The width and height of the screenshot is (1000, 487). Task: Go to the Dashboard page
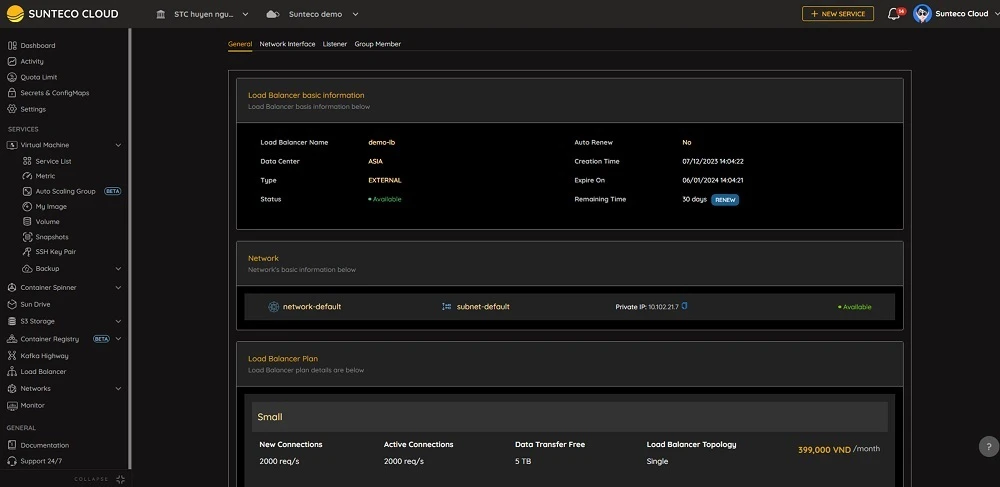click(x=38, y=46)
